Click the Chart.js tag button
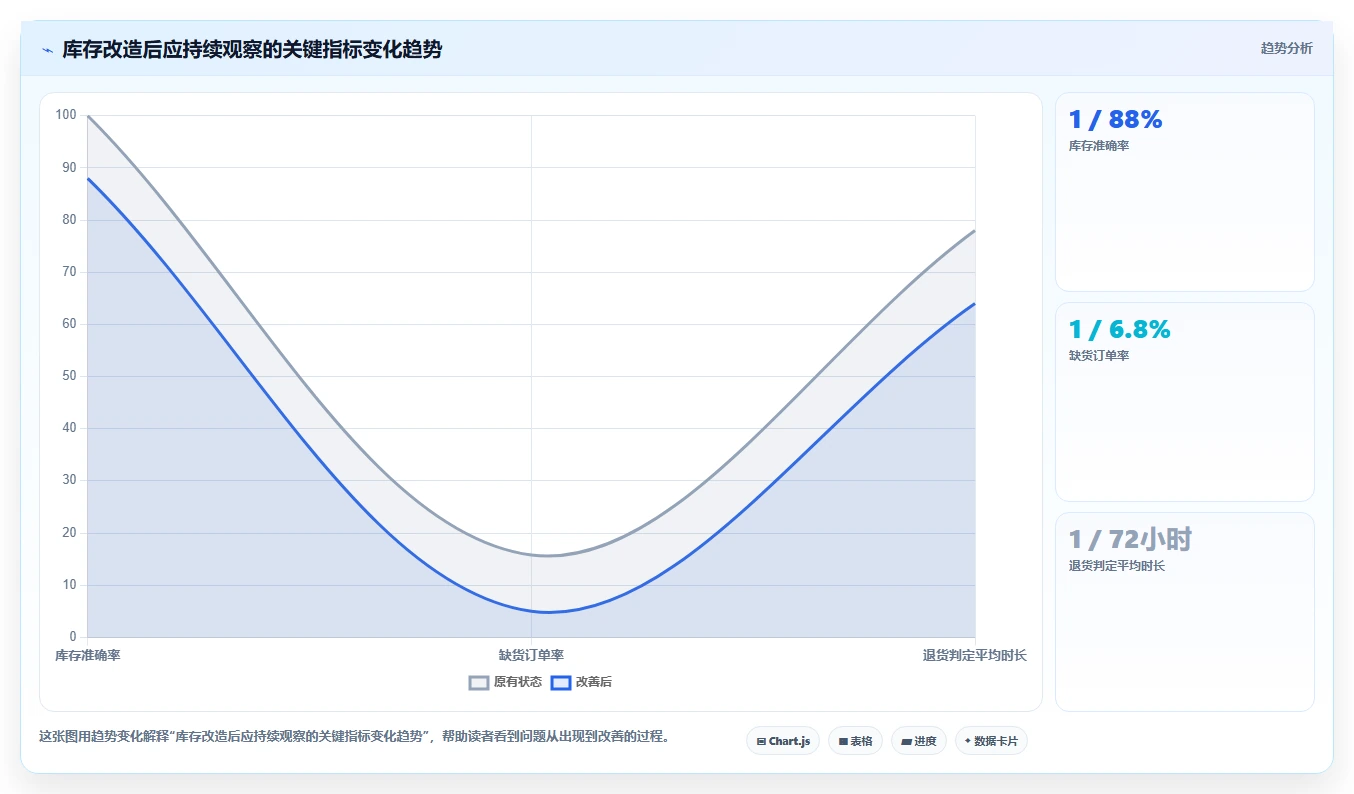This screenshot has width=1354, height=794. pos(783,741)
